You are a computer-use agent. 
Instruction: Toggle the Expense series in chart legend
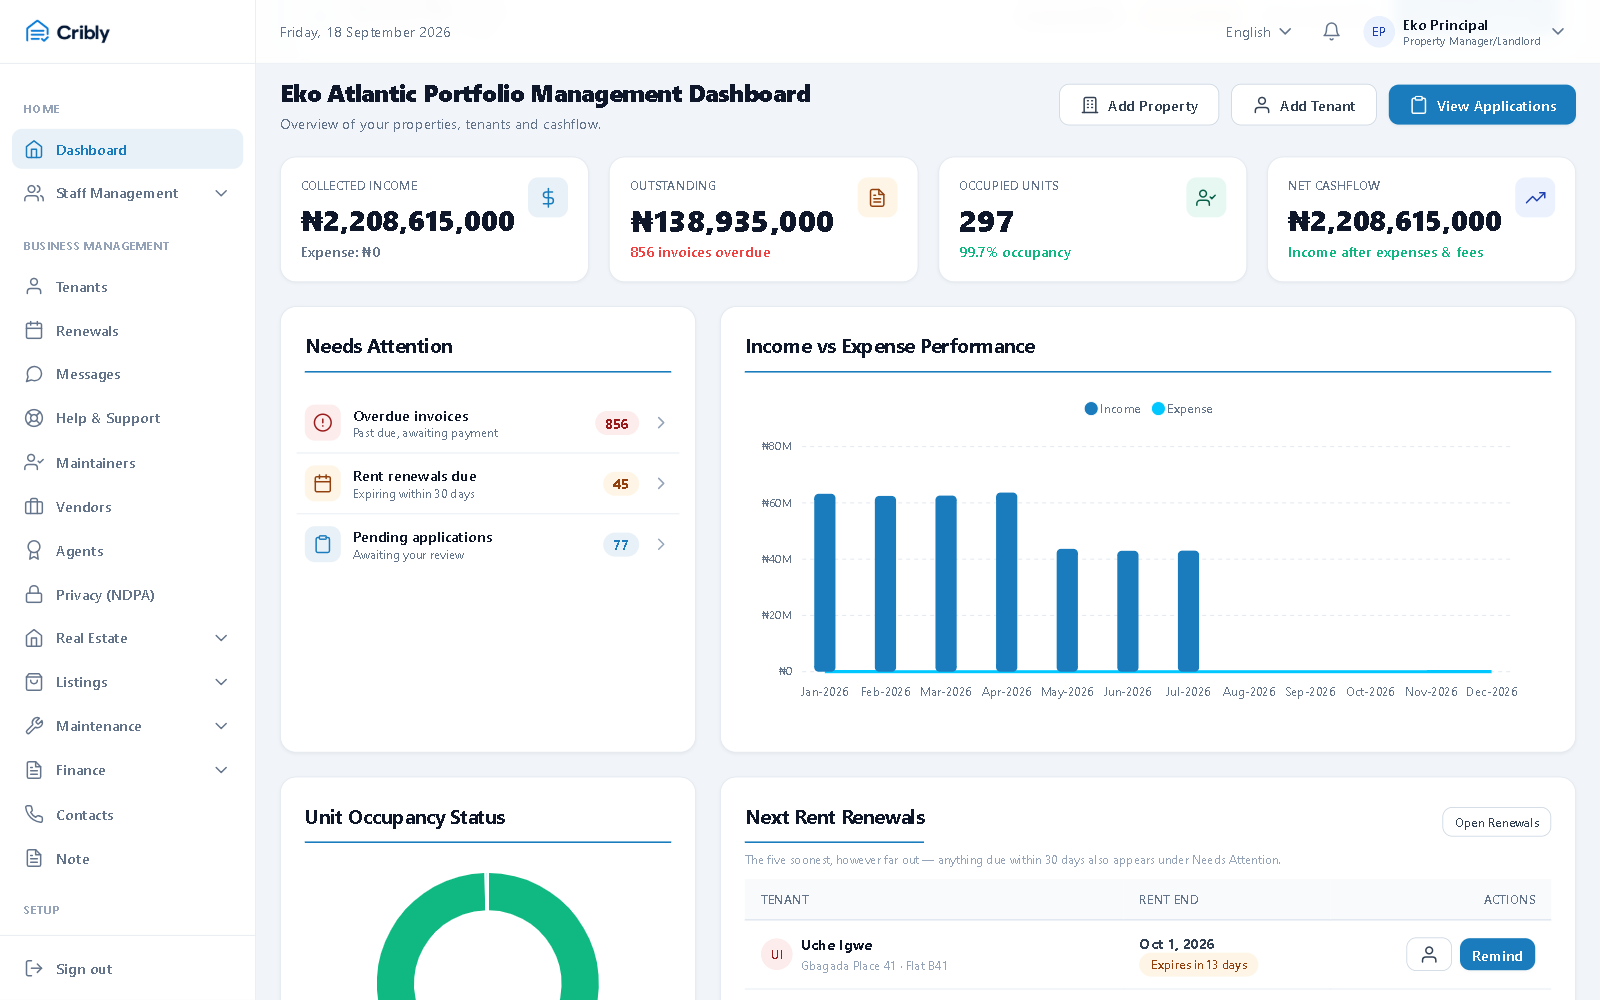(1182, 409)
